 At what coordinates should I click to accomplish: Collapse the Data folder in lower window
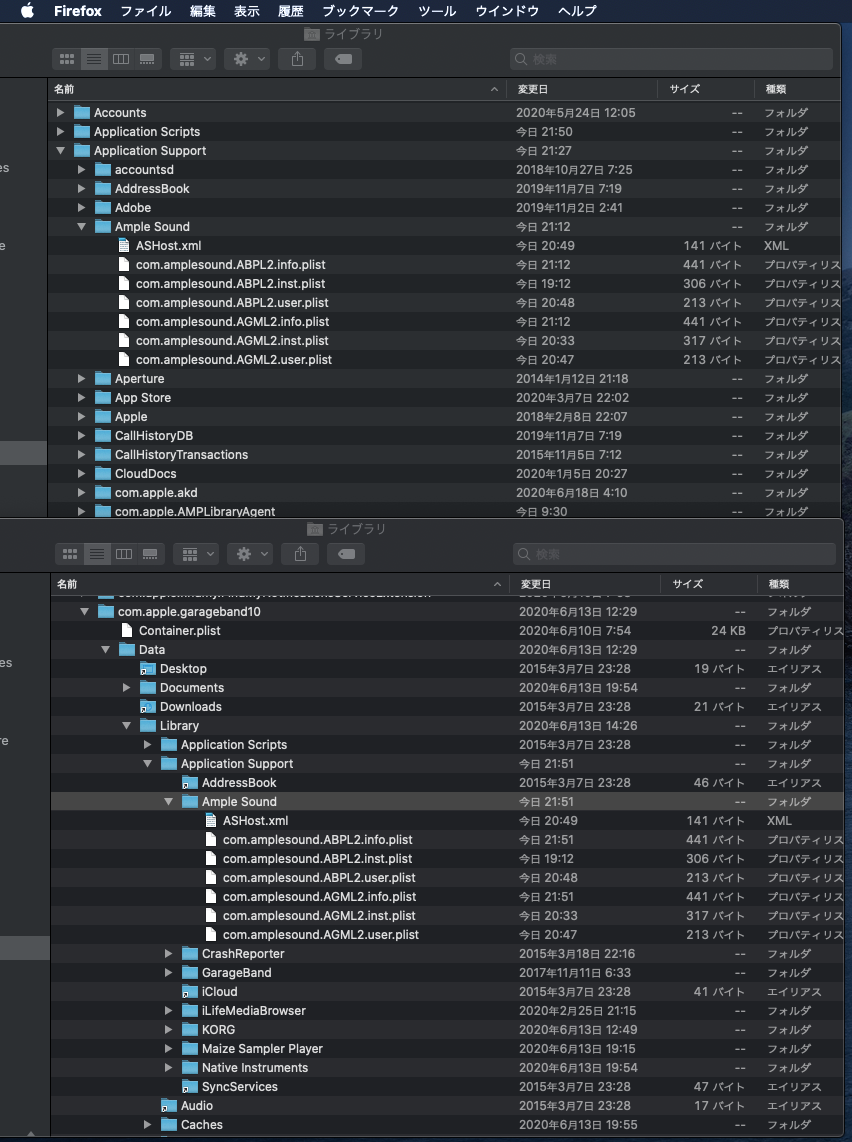click(x=106, y=650)
